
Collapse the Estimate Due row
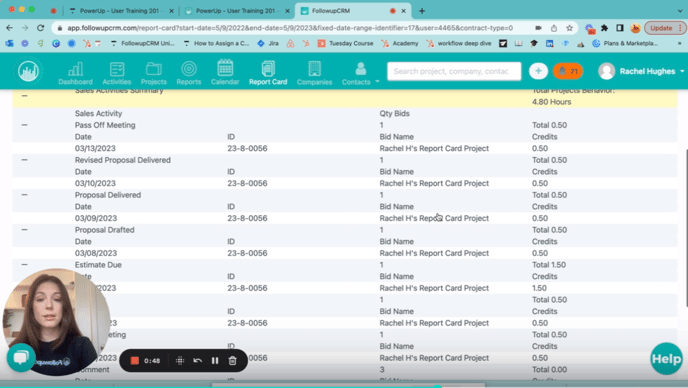click(25, 265)
